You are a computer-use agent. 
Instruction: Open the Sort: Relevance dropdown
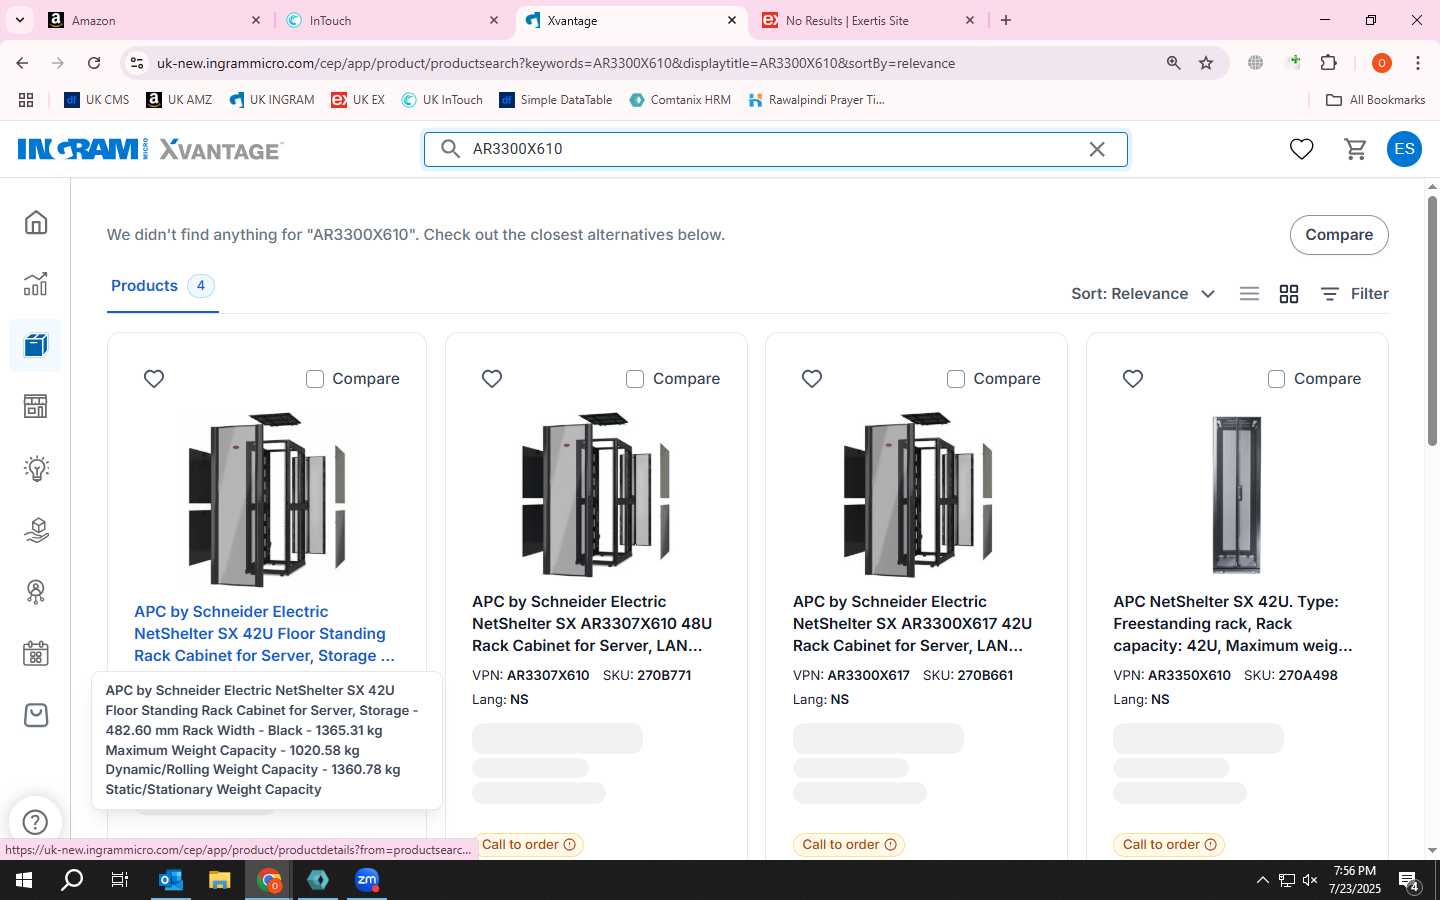1143,294
